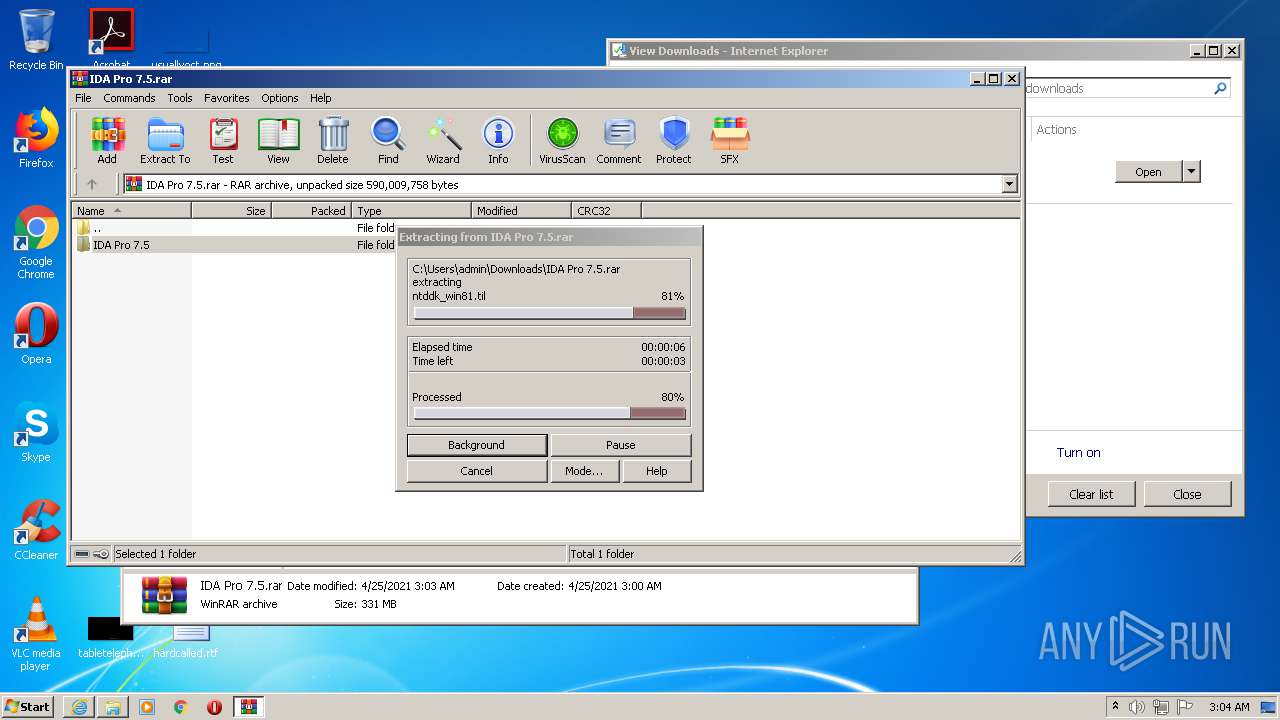Click the drive/key icon in WinRAR status bar
The height and width of the screenshot is (720, 1280).
click(92, 554)
